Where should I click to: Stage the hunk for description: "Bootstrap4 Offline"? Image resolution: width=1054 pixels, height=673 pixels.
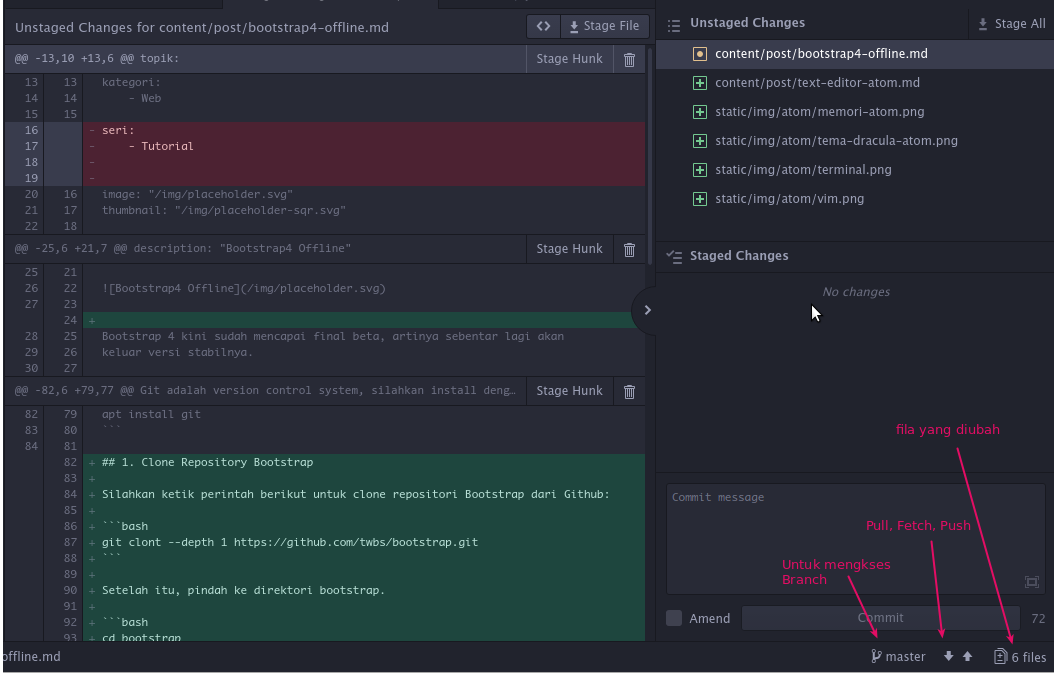[568, 248]
